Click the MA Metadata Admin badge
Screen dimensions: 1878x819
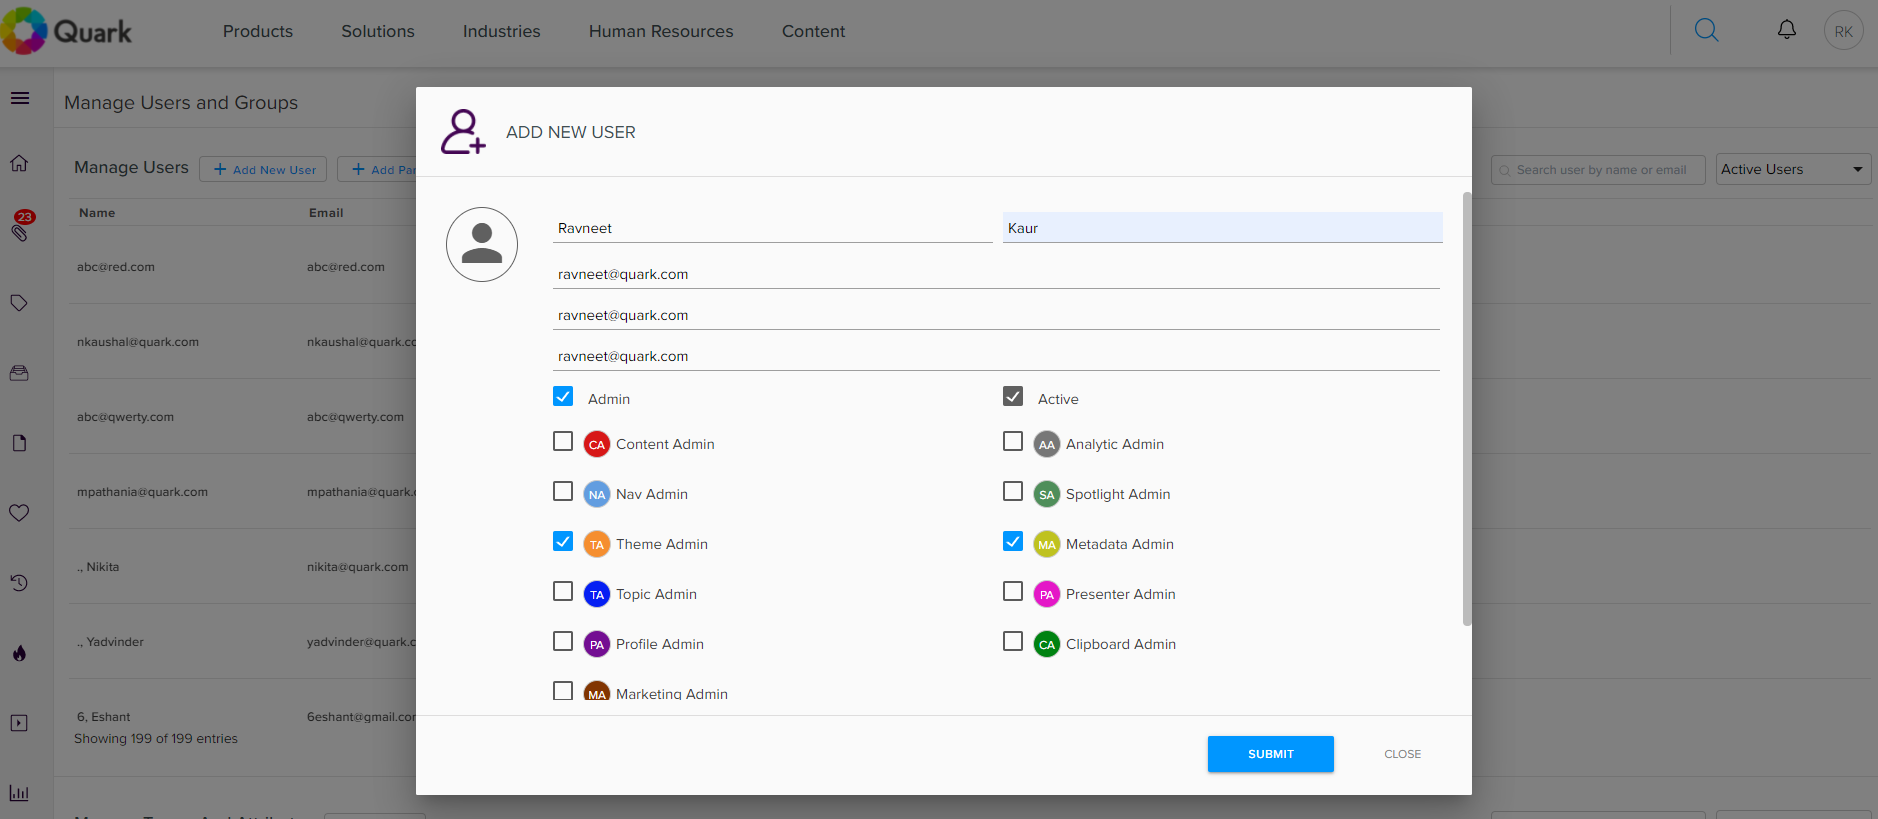point(1047,544)
